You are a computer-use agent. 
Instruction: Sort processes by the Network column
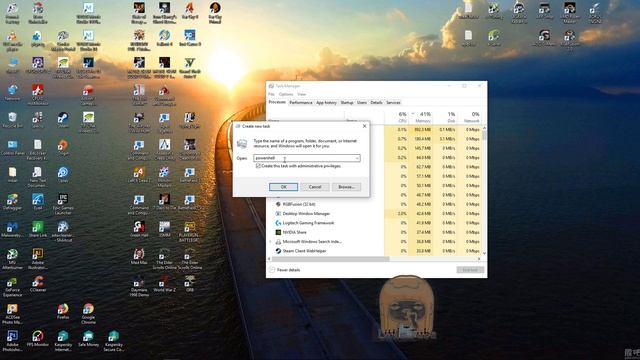(470, 117)
